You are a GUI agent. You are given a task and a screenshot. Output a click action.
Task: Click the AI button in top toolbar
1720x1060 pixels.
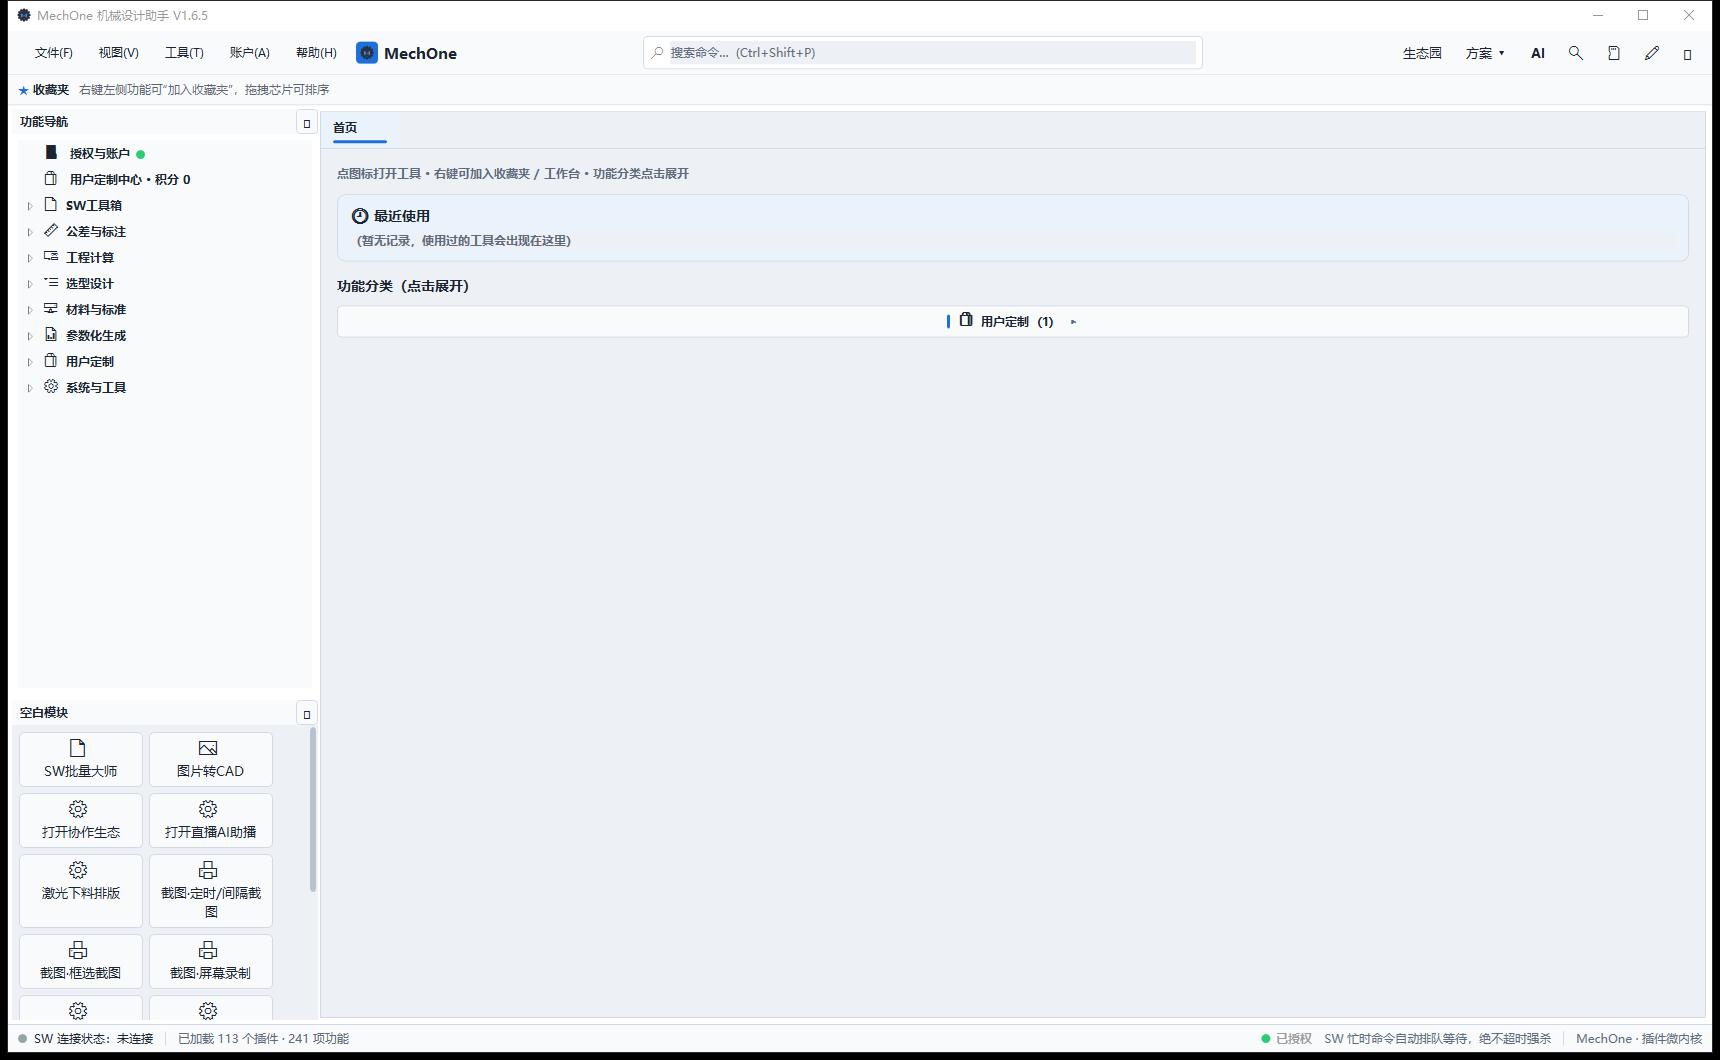point(1538,53)
